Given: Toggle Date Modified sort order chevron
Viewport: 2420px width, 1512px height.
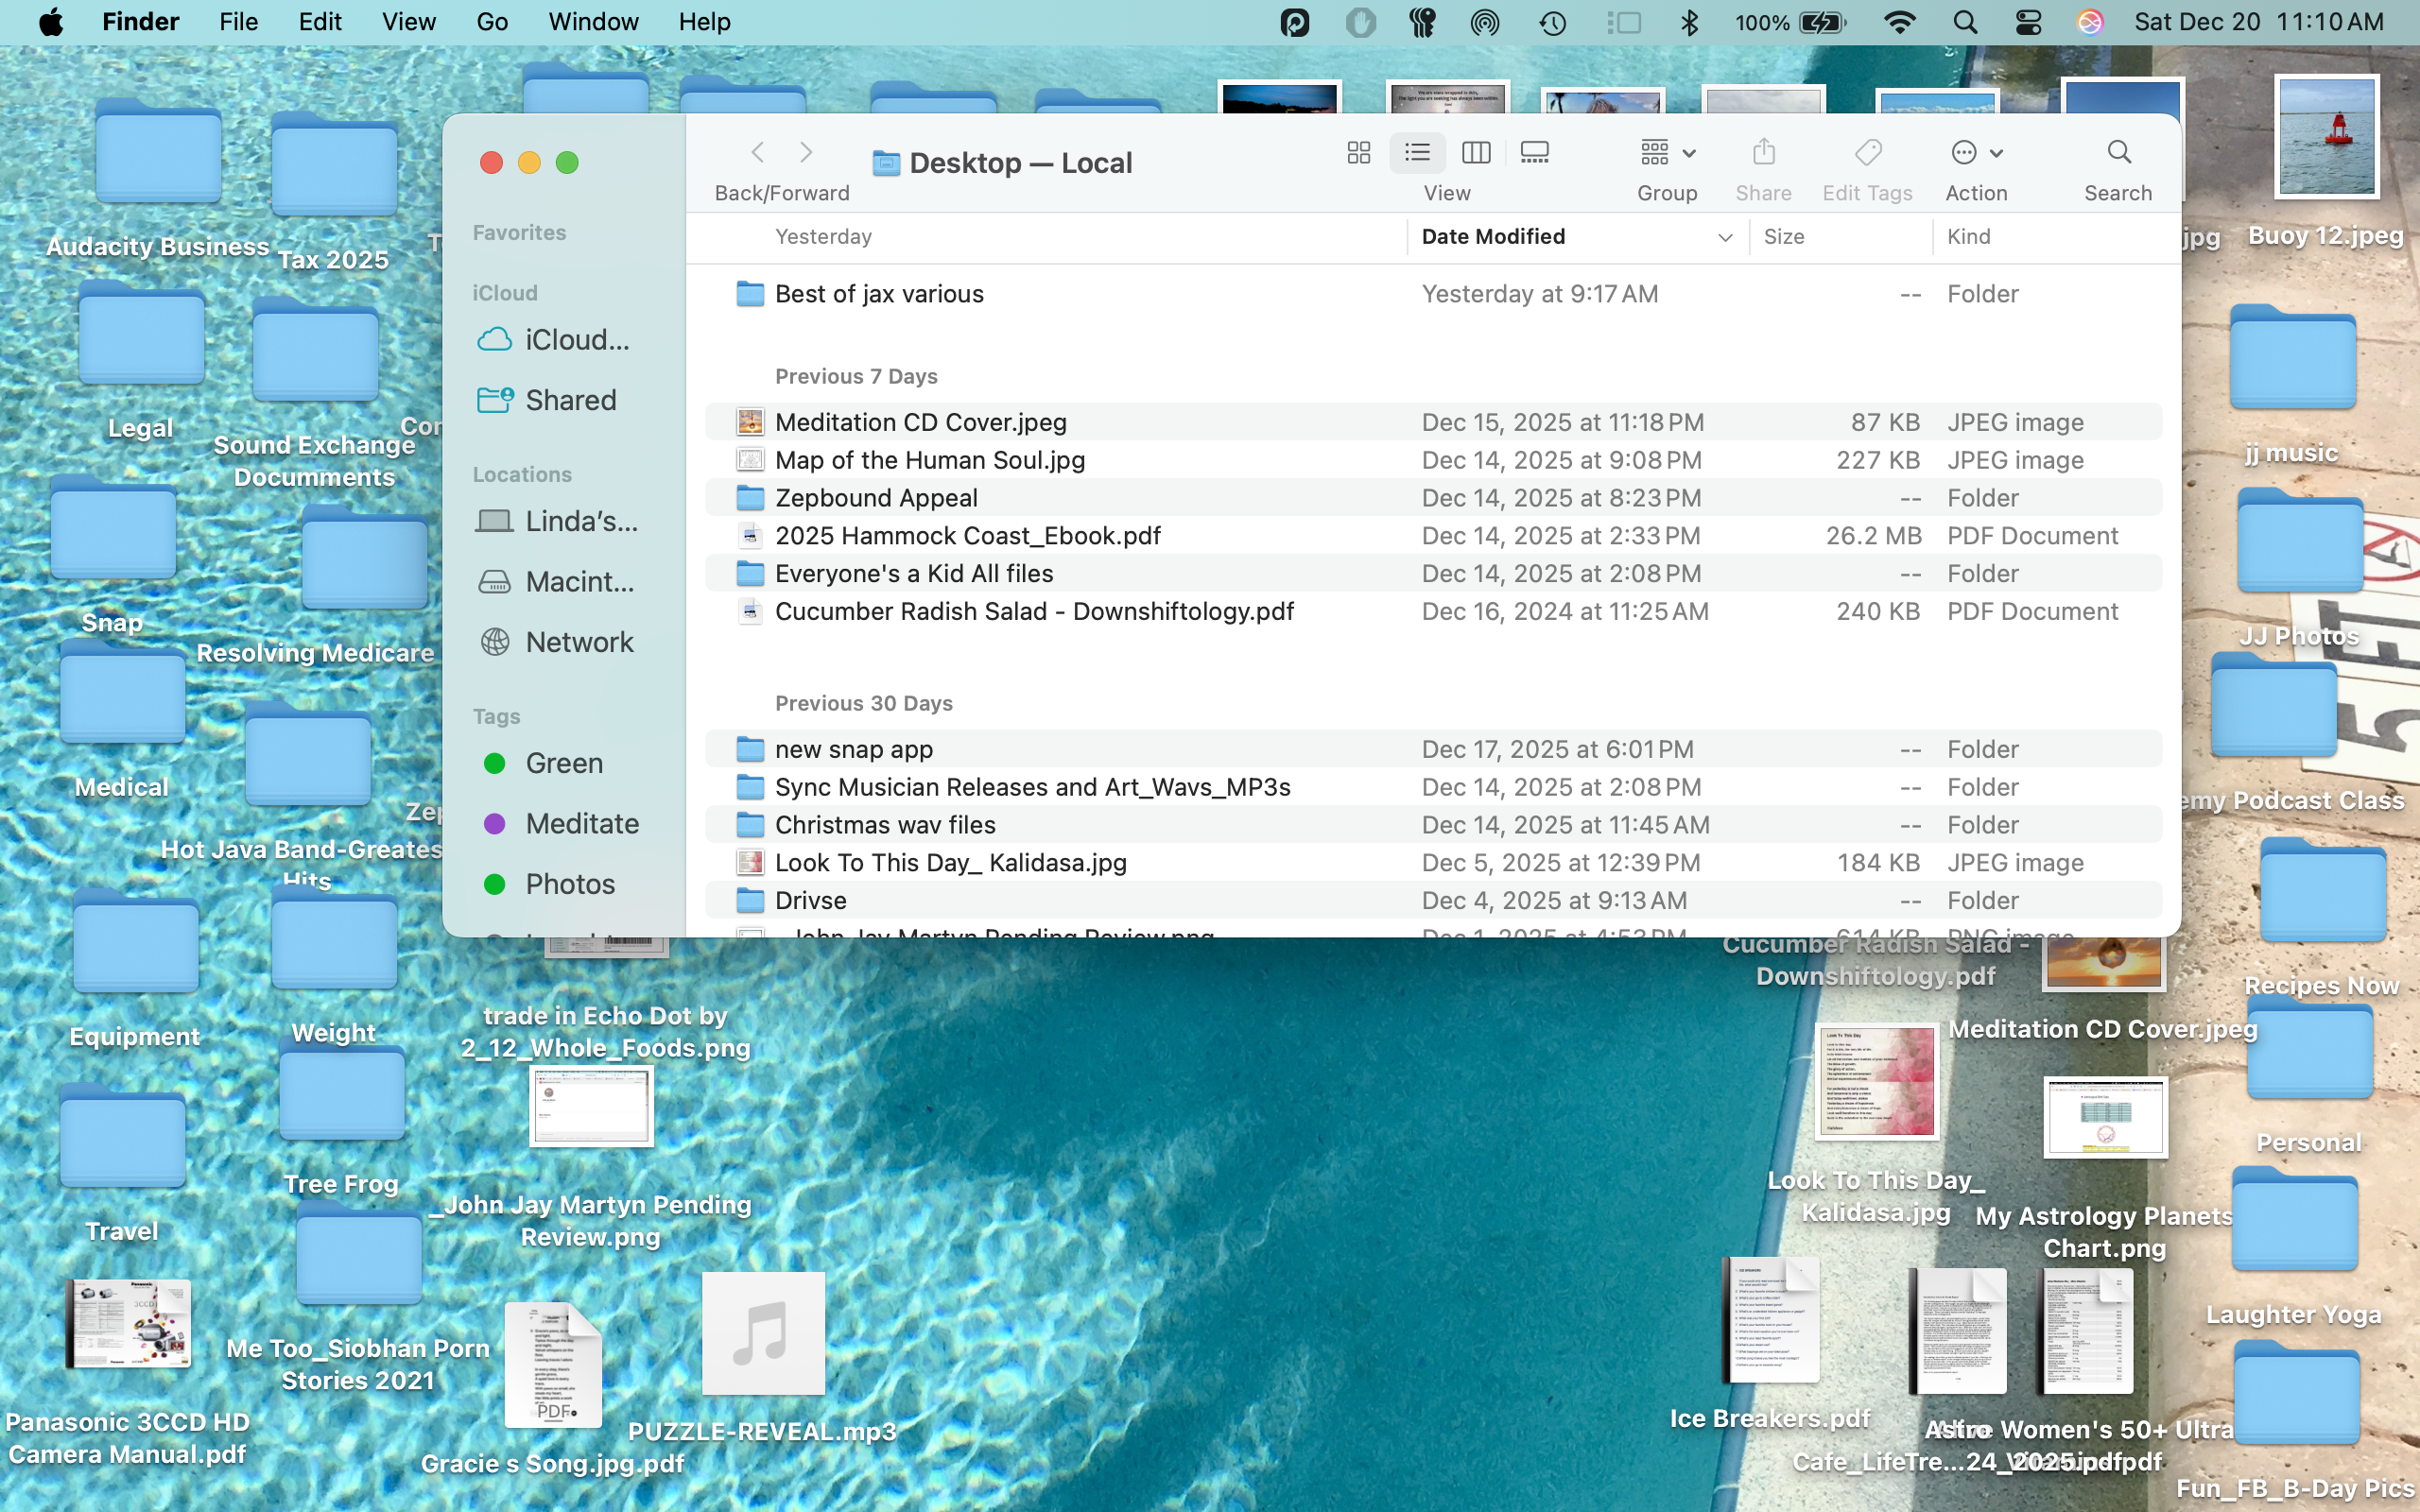Looking at the screenshot, I should [1725, 237].
